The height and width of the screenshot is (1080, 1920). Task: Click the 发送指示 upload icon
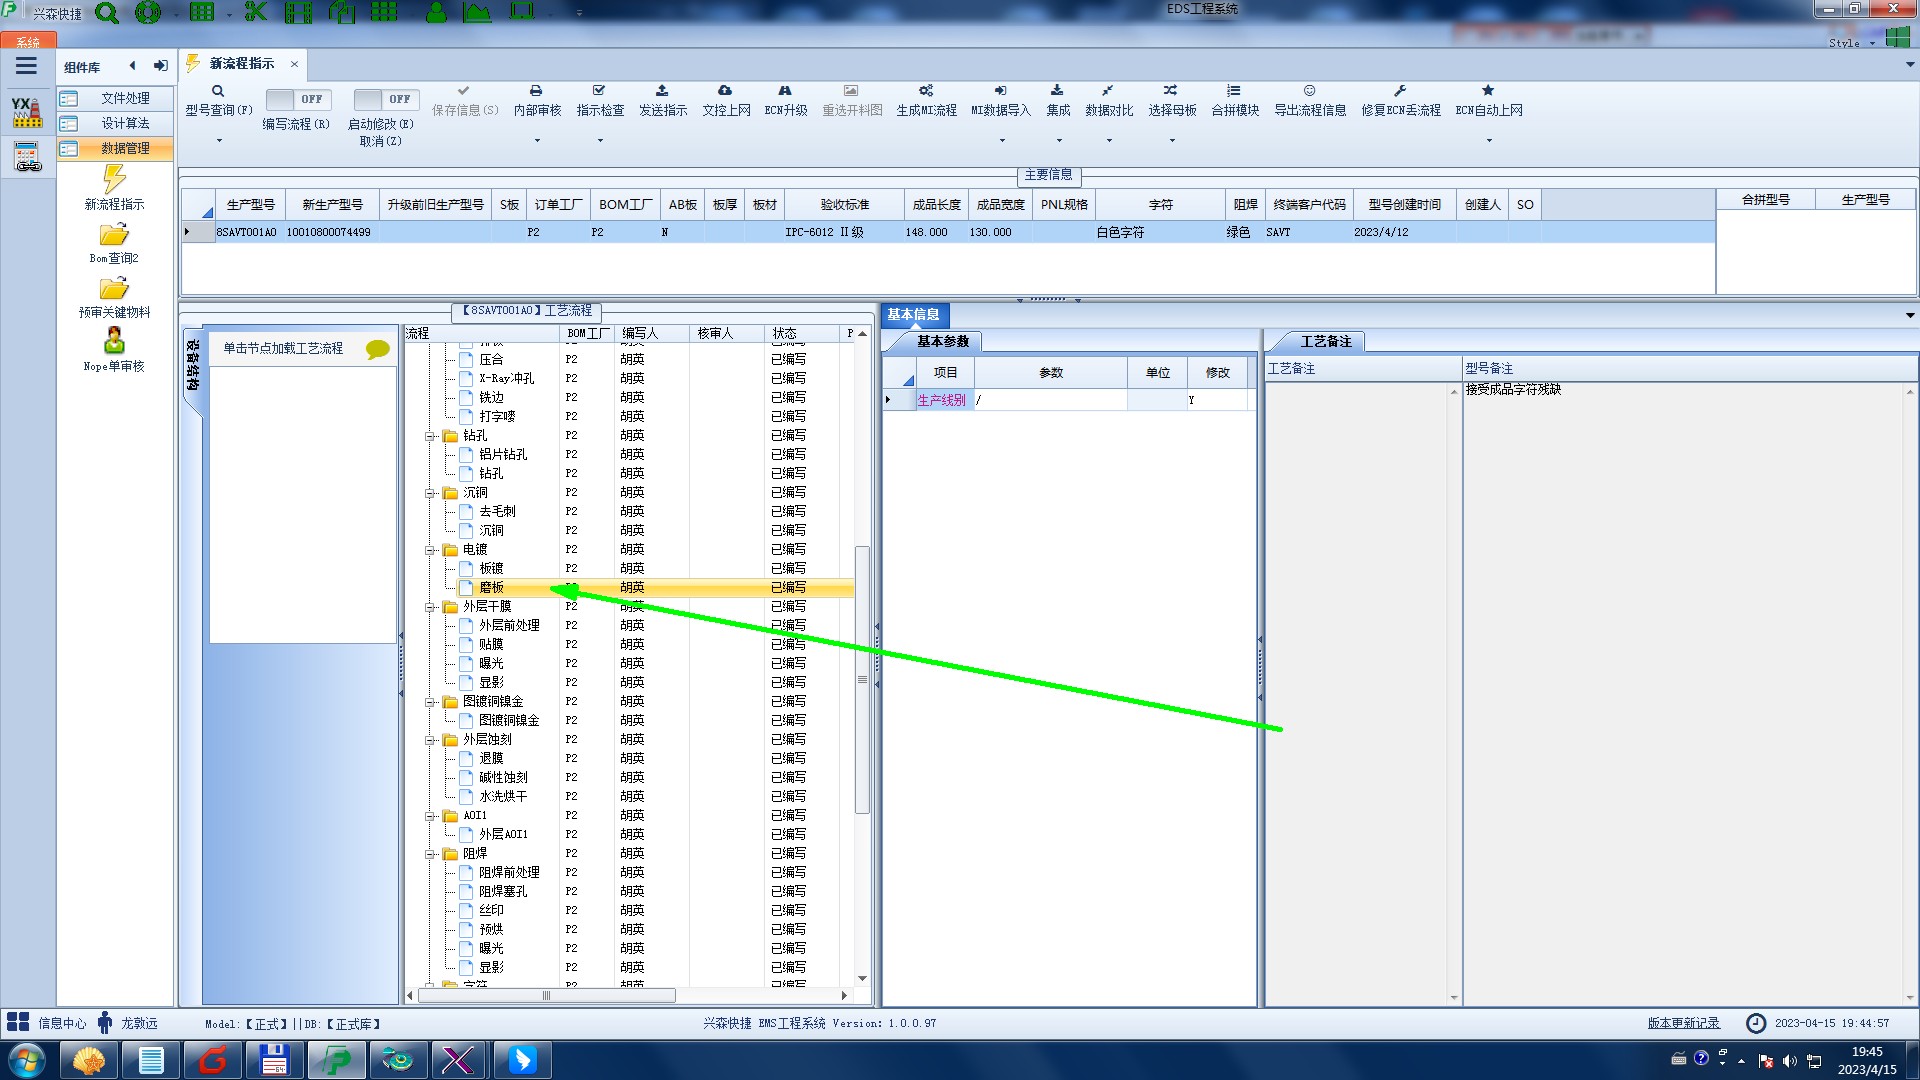tap(662, 91)
